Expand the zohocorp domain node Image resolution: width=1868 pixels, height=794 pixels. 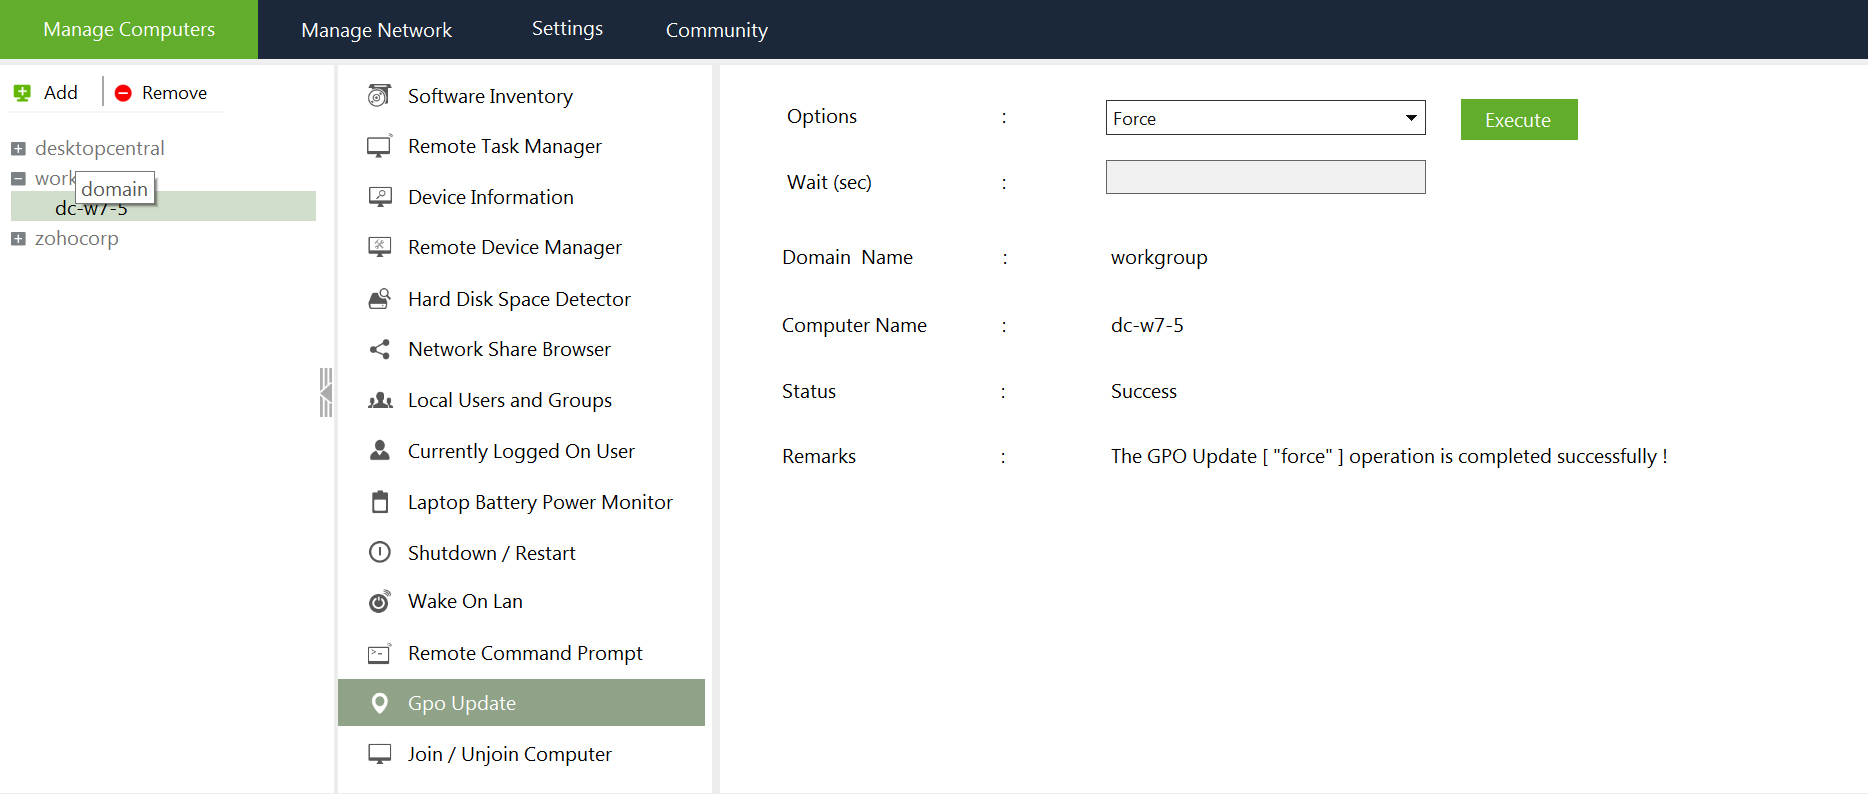click(x=18, y=239)
